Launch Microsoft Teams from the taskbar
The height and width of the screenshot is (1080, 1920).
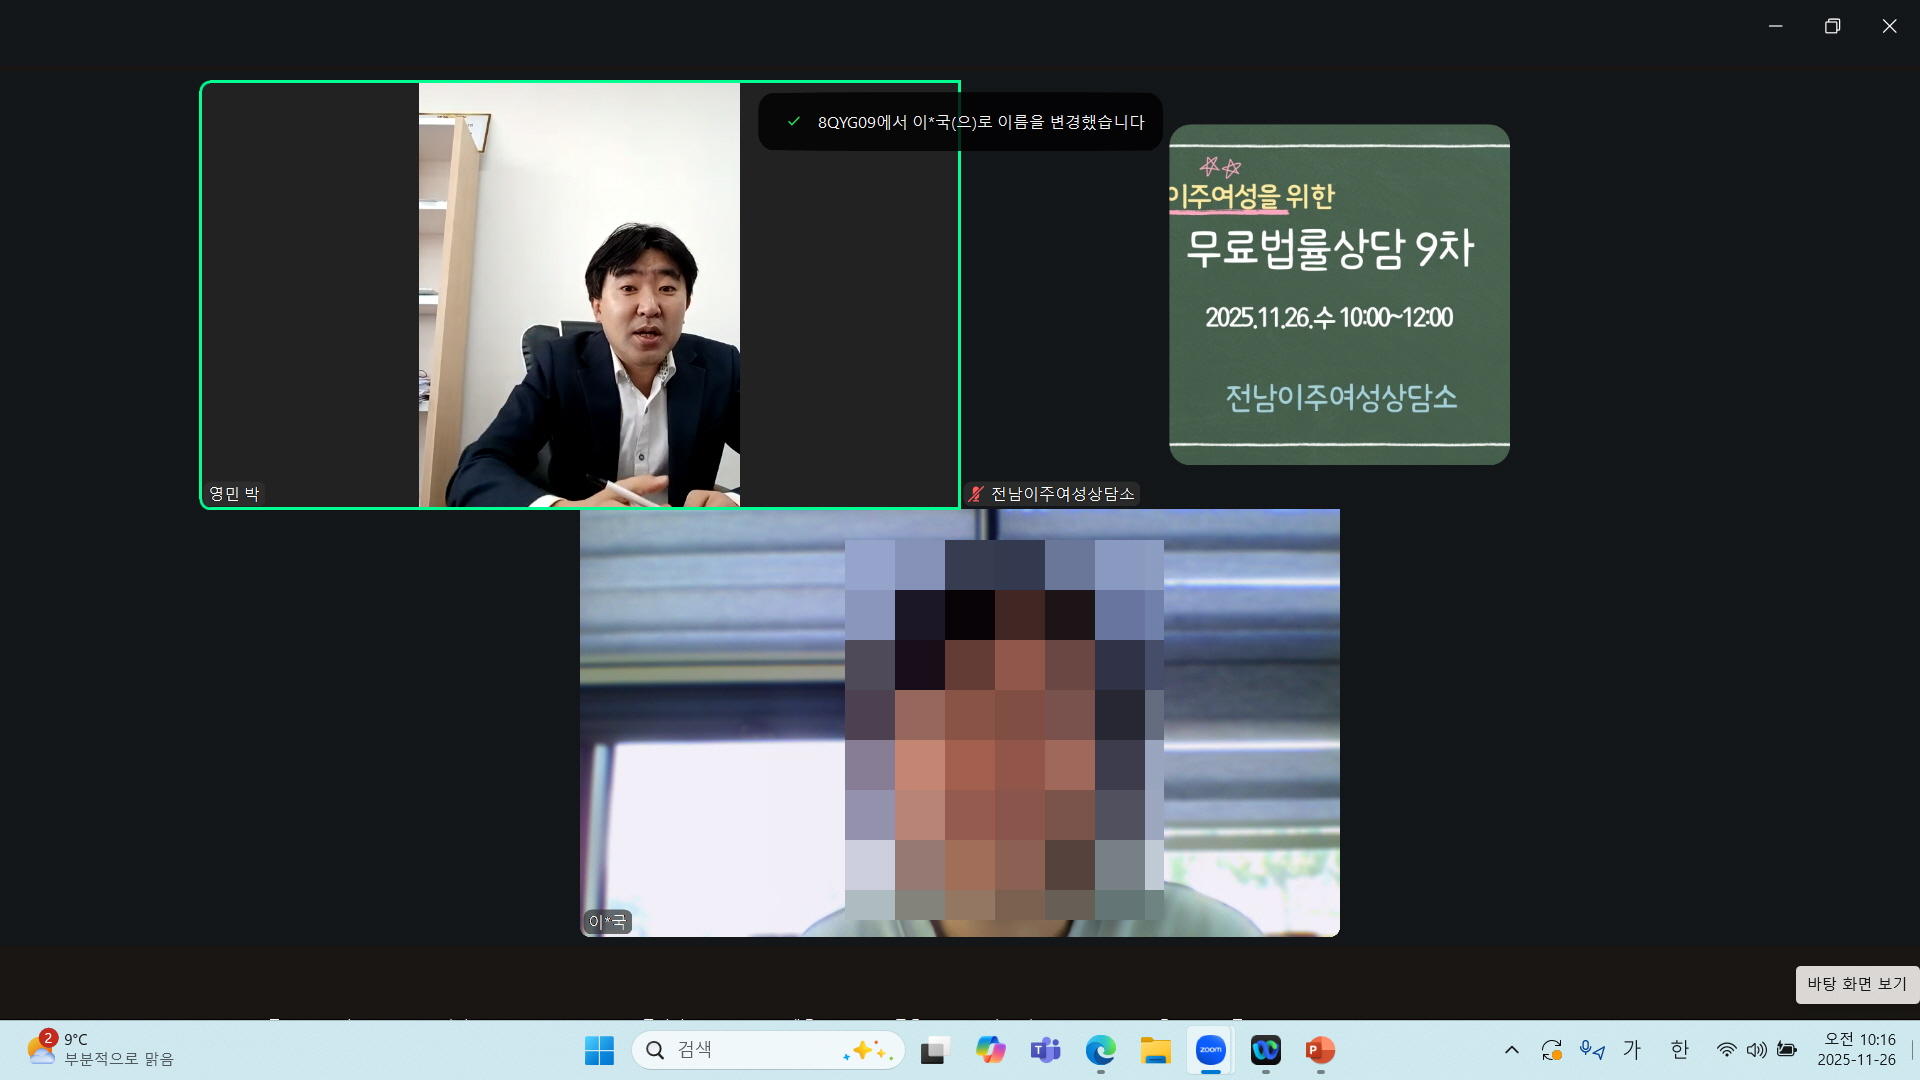tap(1045, 1050)
